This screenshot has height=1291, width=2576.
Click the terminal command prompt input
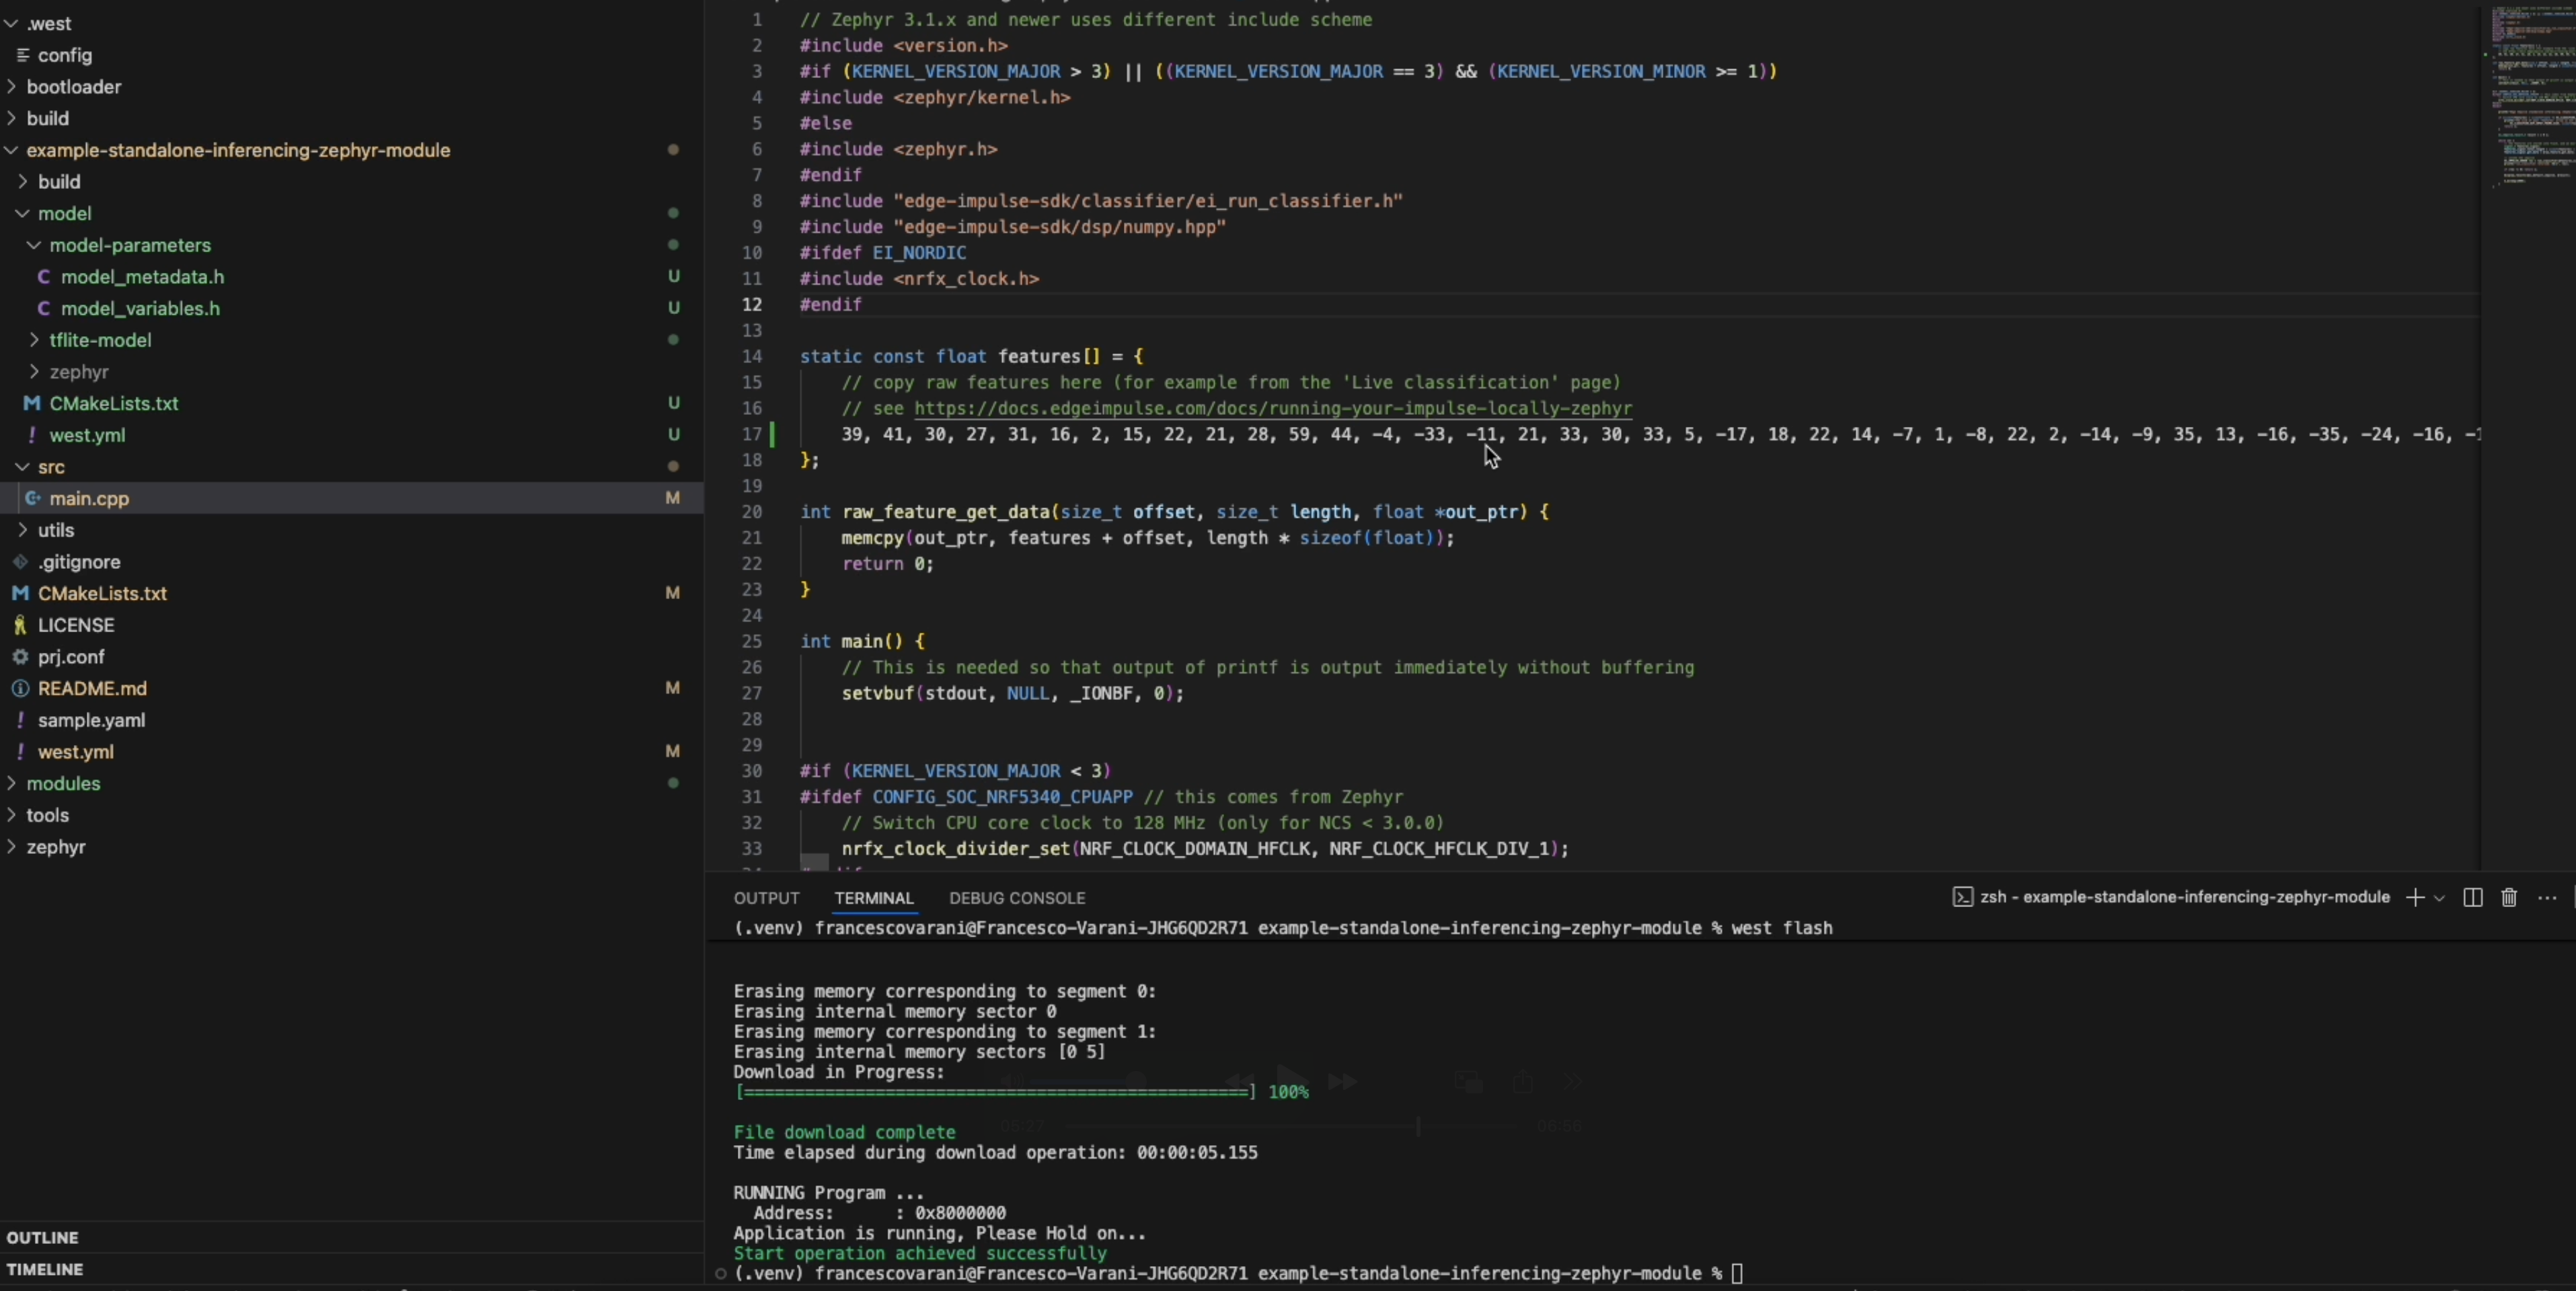(x=1737, y=1273)
